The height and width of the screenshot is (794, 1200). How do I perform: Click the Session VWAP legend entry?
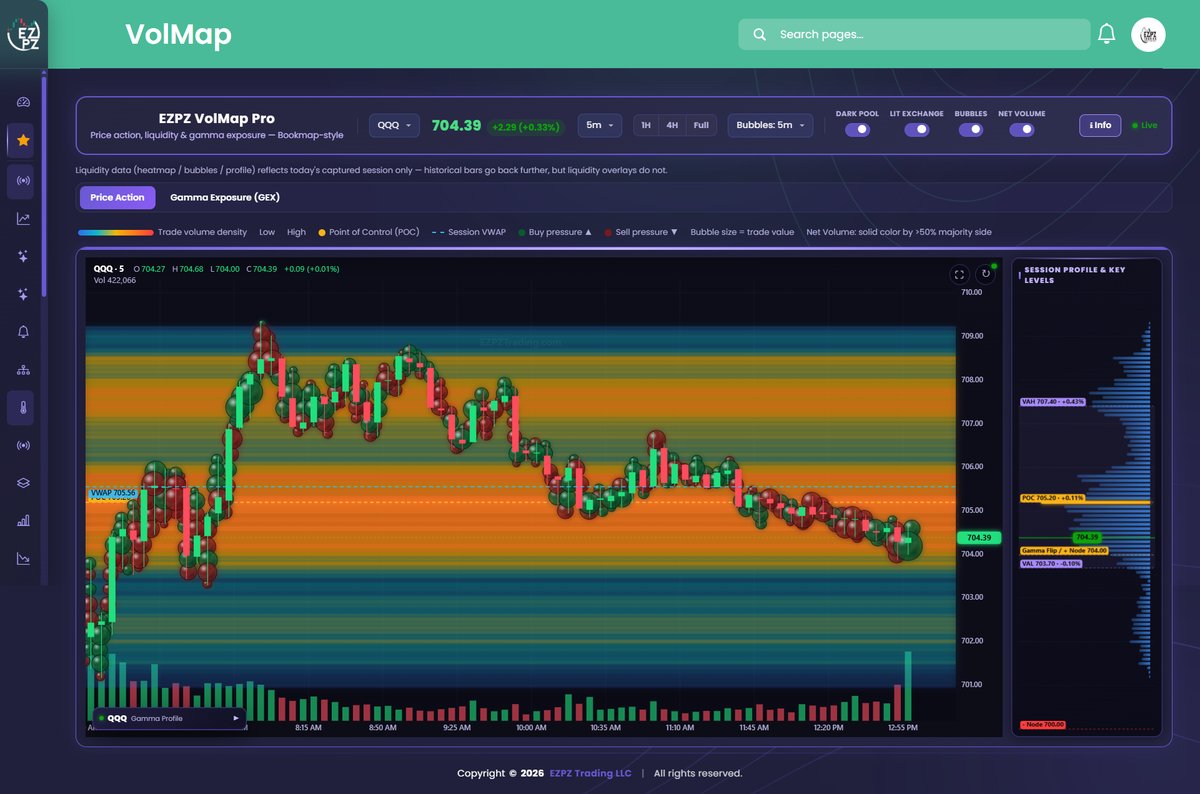click(x=468, y=232)
